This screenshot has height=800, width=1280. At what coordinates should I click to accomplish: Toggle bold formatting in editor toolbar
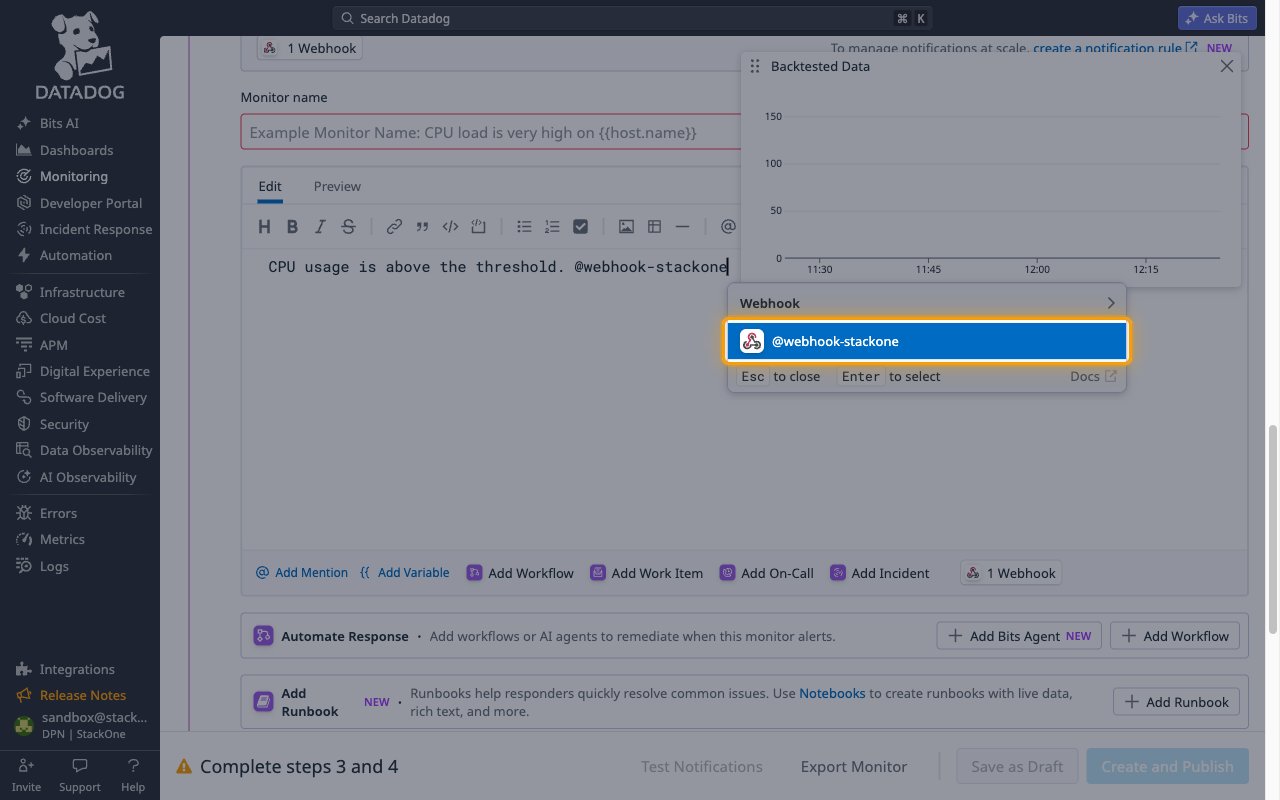click(292, 227)
